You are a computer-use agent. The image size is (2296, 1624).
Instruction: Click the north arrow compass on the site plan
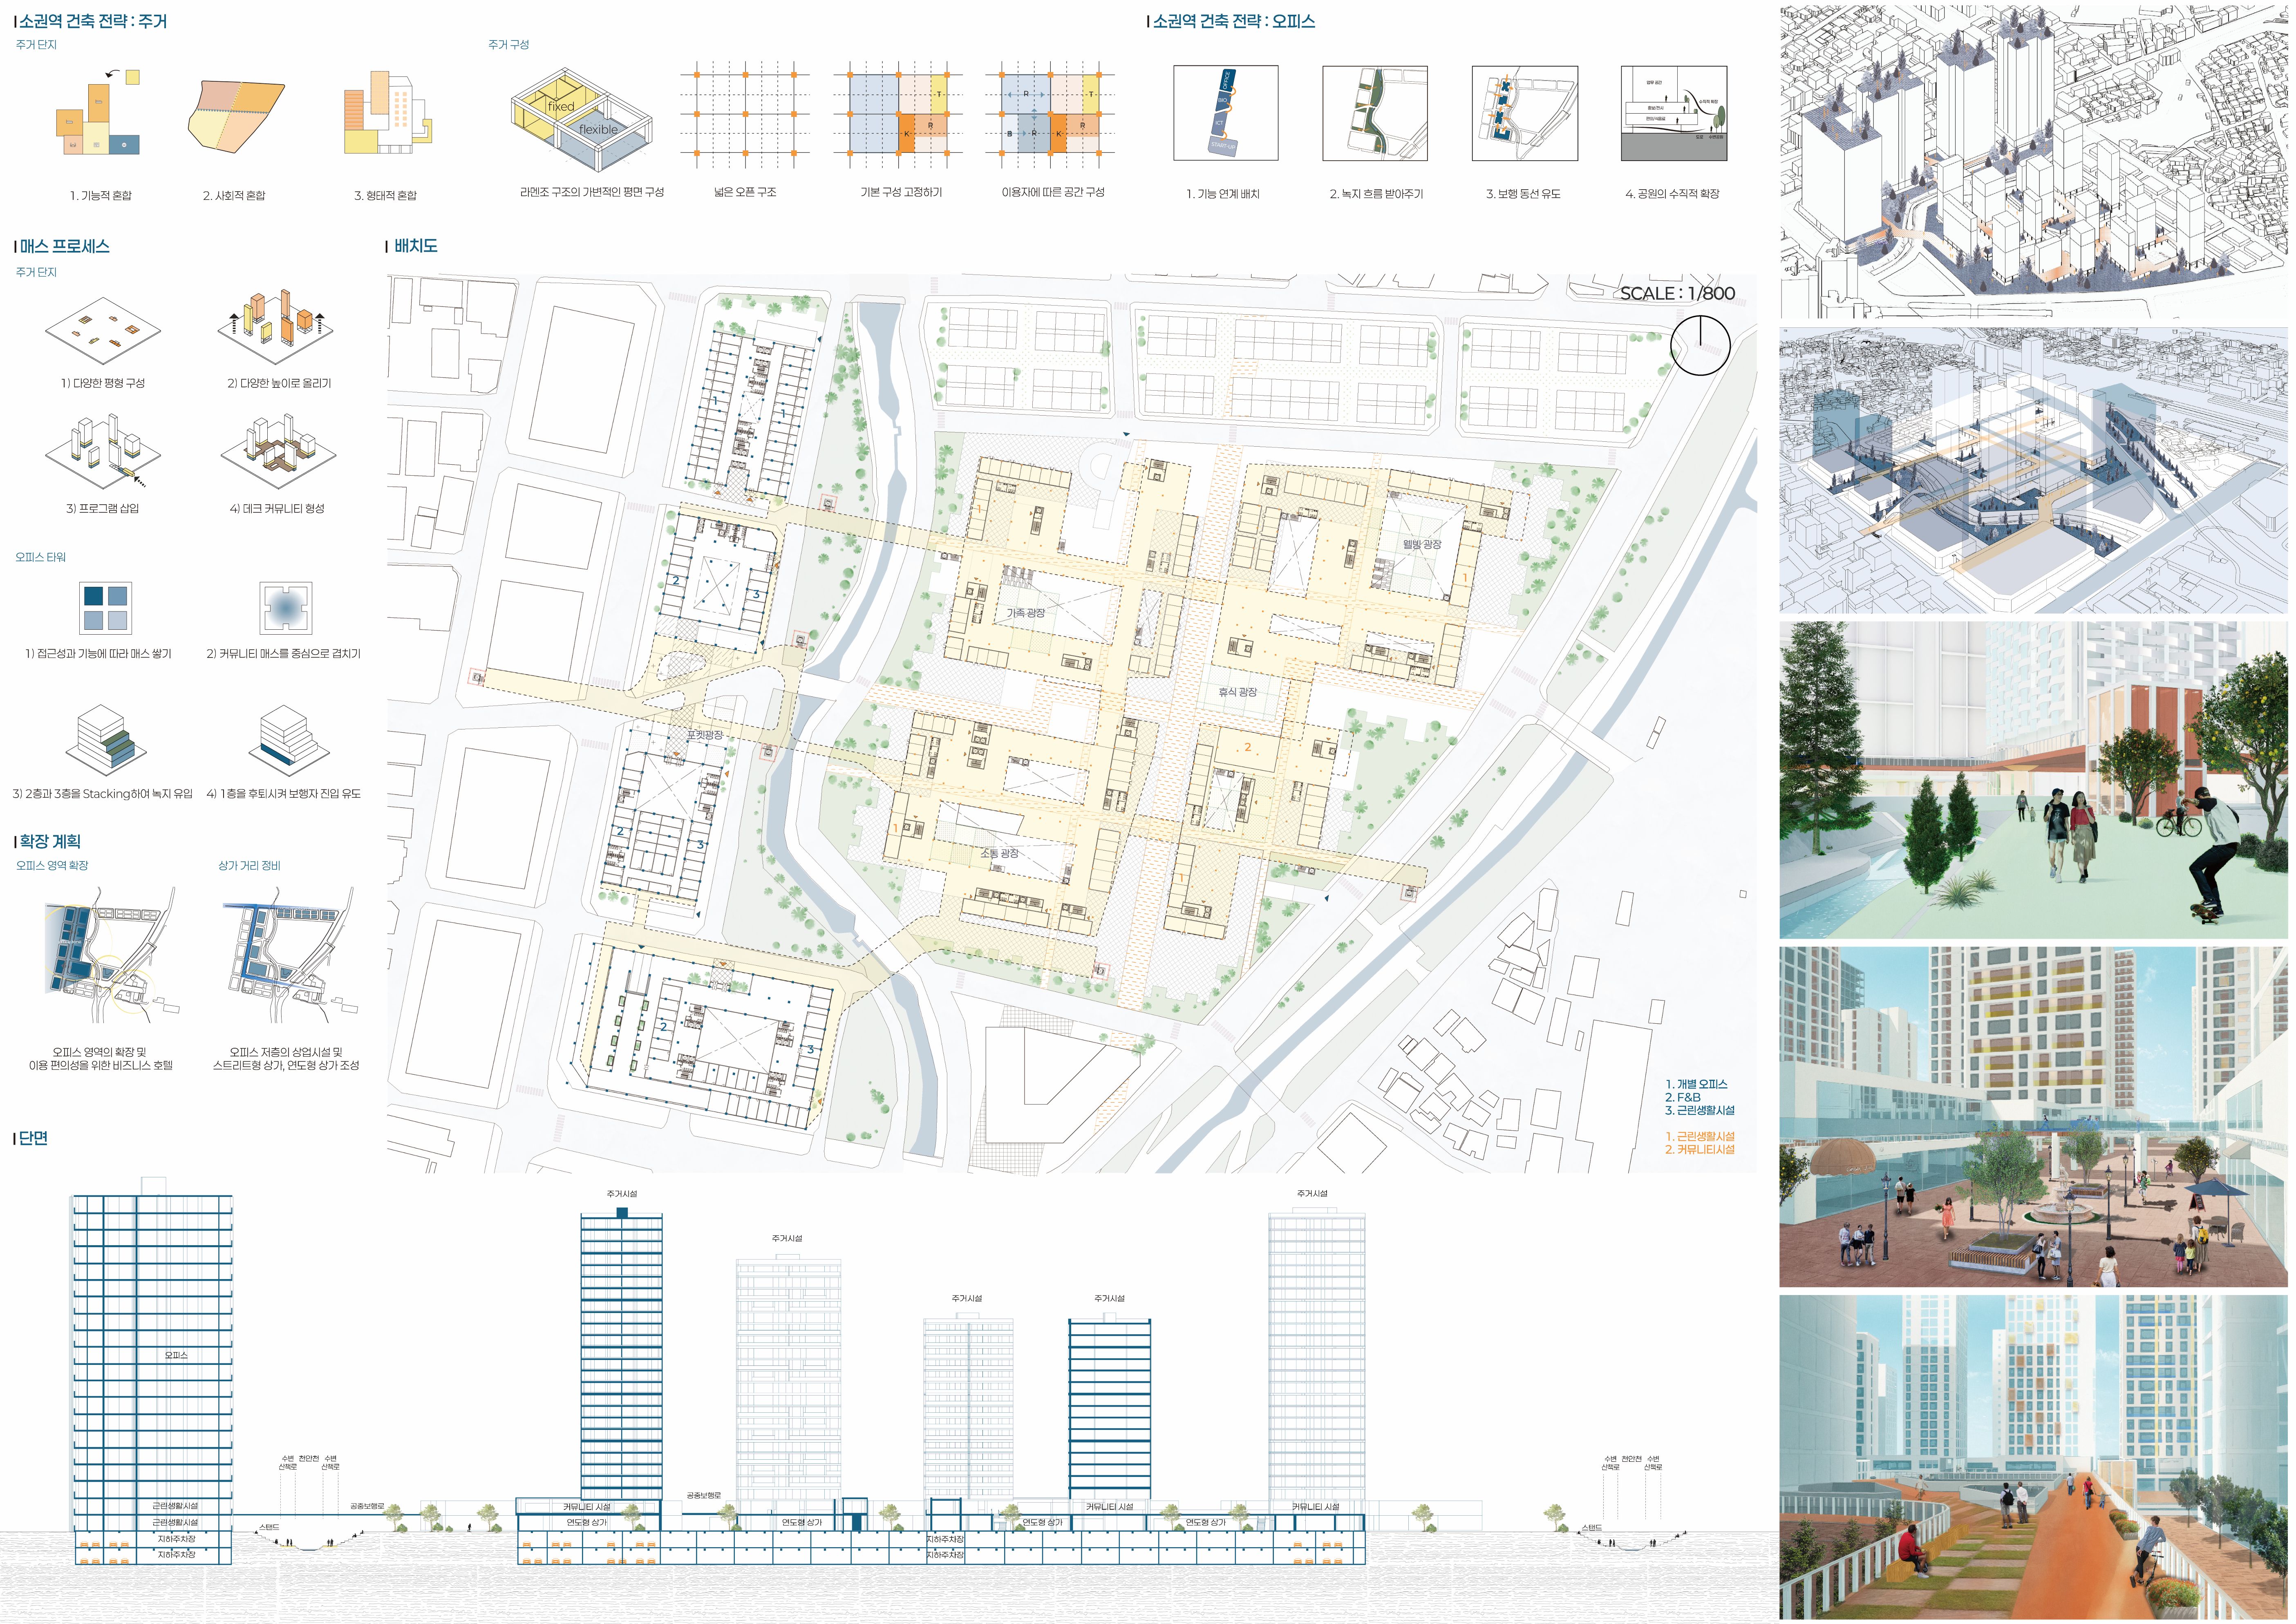[x=1700, y=346]
